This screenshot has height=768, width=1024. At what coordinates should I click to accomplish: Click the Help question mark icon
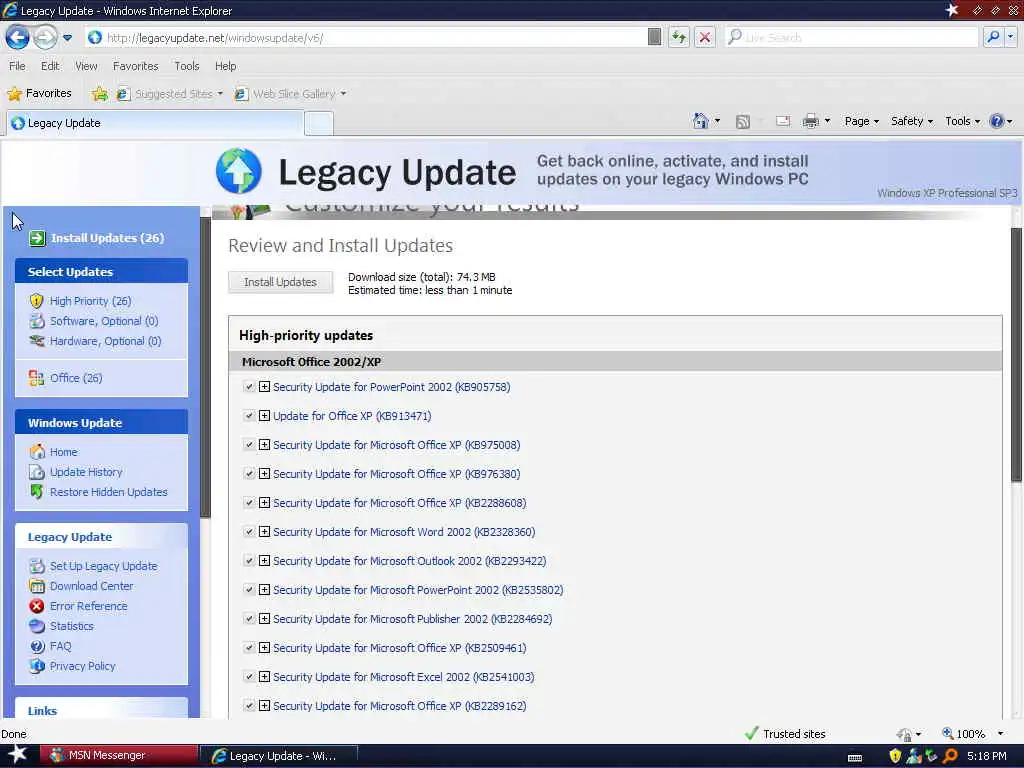pyautogui.click(x=996, y=121)
